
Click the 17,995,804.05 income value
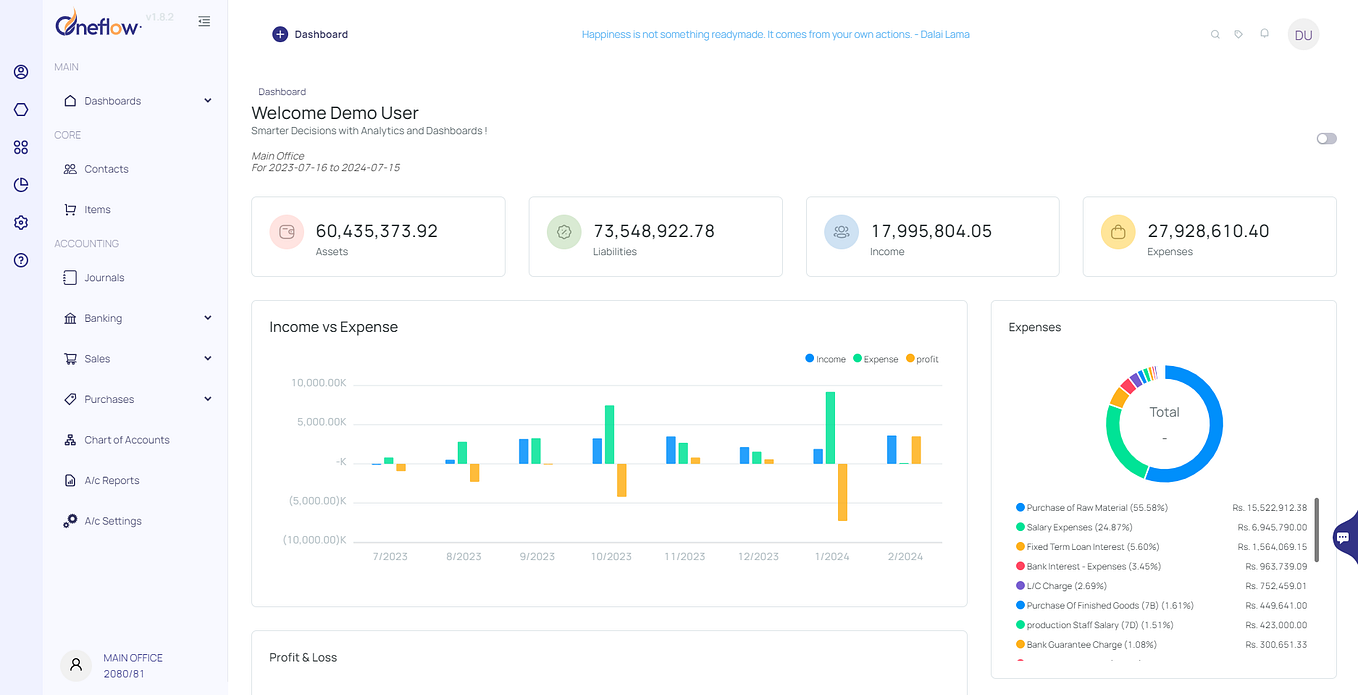tap(931, 231)
